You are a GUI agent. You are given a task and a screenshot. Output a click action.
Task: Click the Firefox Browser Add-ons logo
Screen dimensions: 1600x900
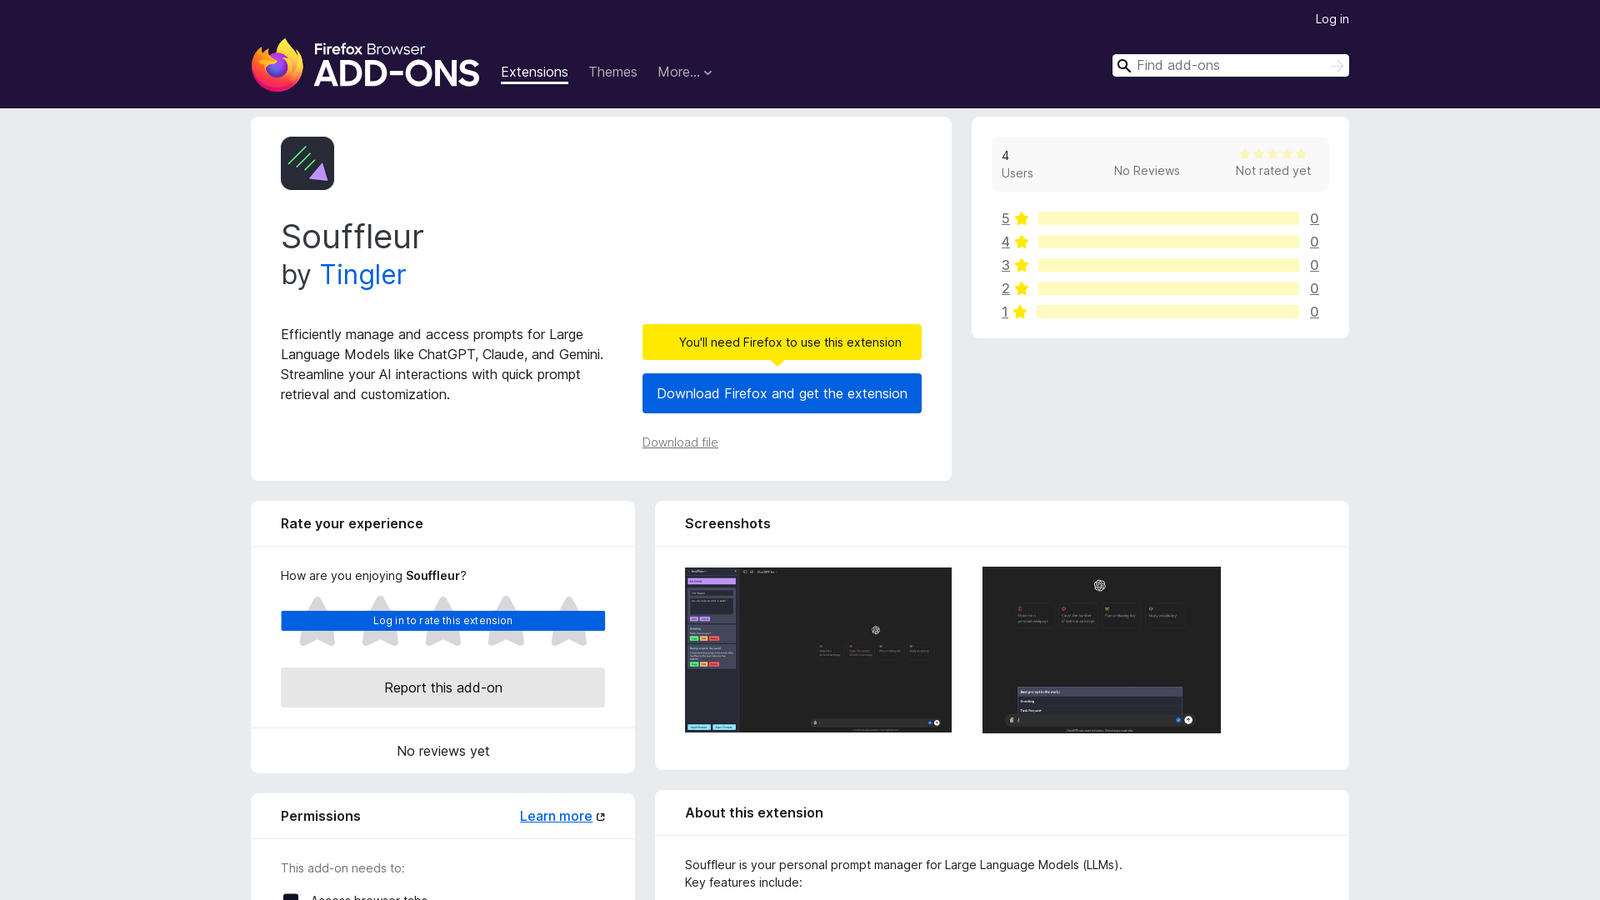pyautogui.click(x=365, y=65)
